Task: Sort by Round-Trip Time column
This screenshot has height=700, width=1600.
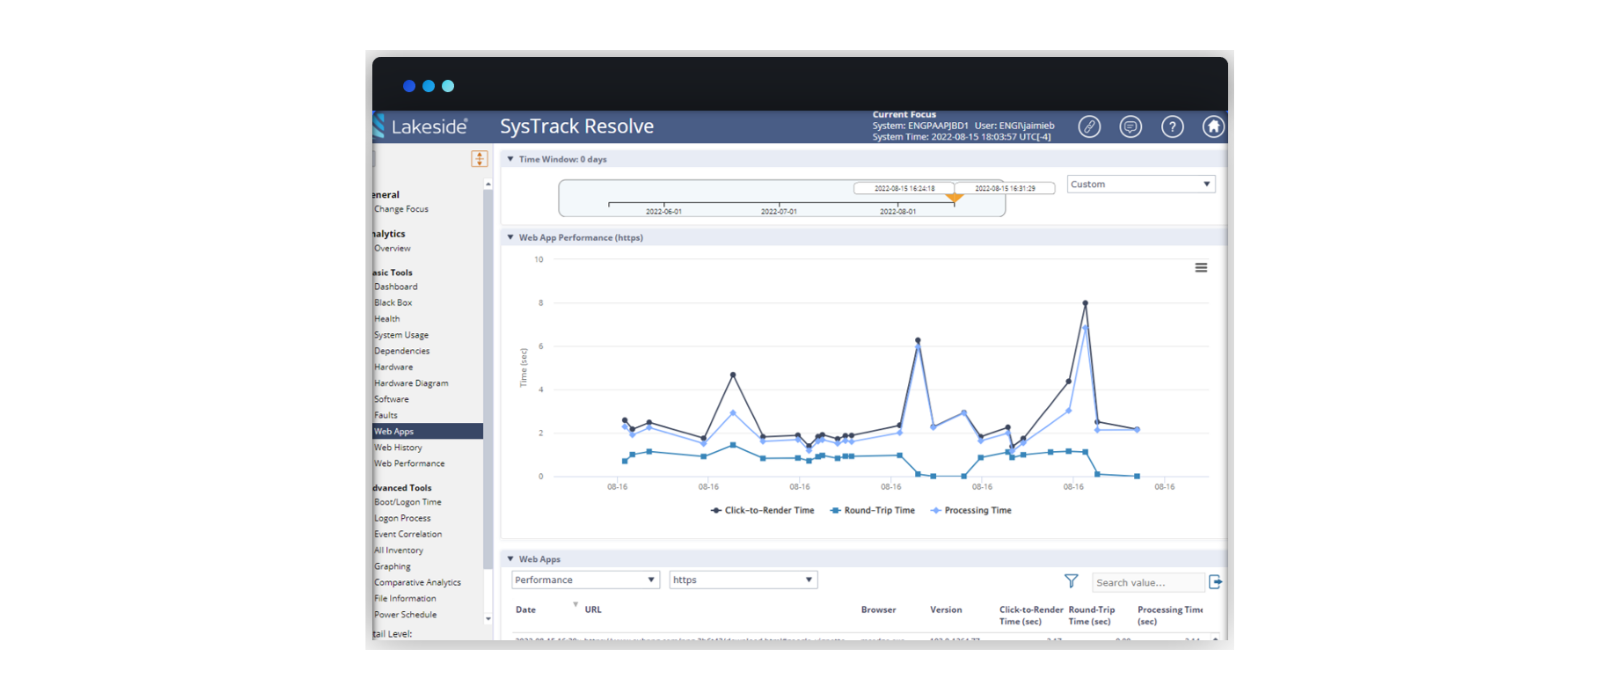Action: [1091, 615]
